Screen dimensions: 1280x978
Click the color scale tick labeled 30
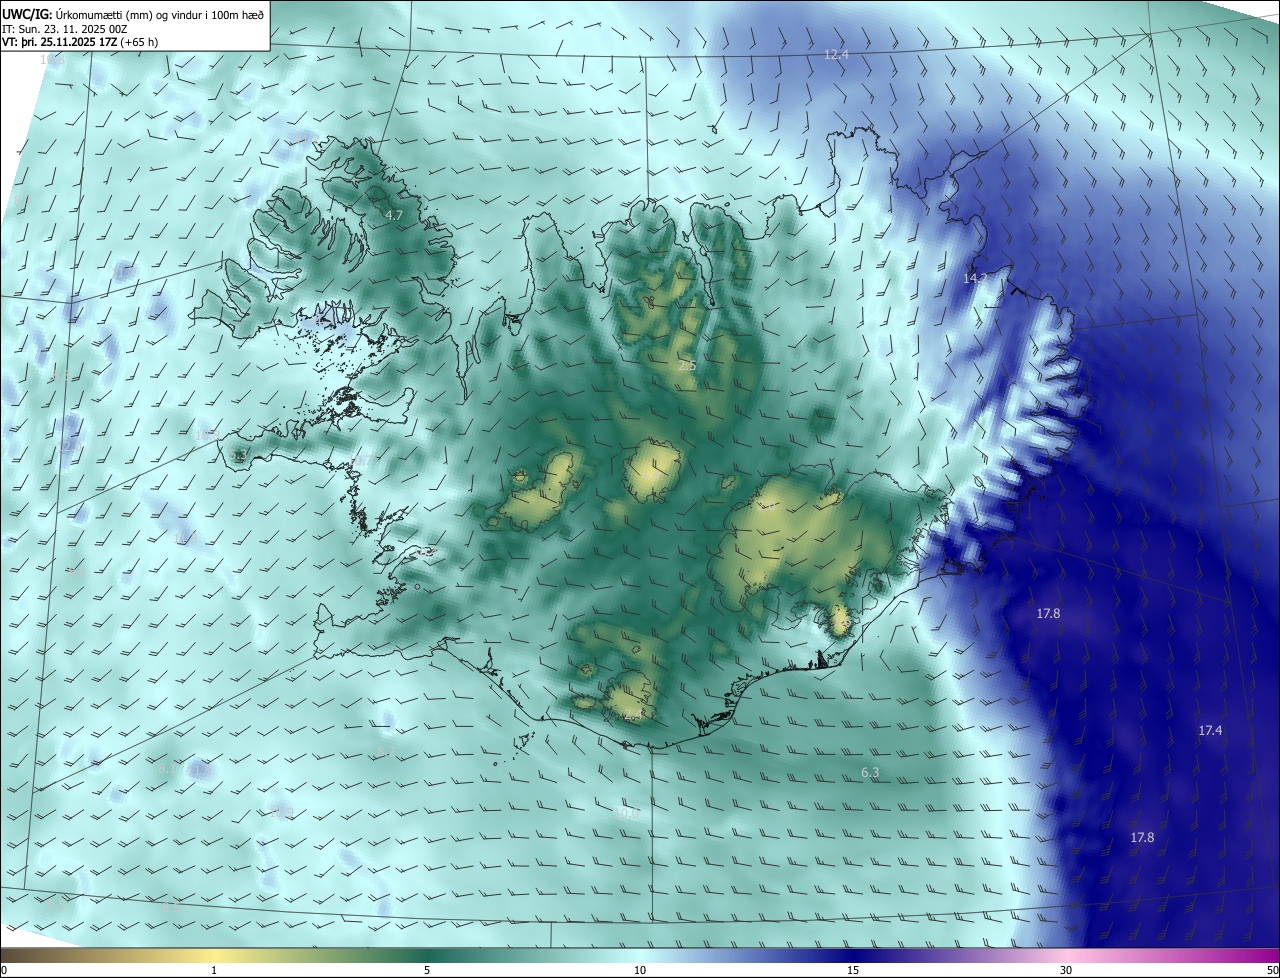[x=1066, y=970]
